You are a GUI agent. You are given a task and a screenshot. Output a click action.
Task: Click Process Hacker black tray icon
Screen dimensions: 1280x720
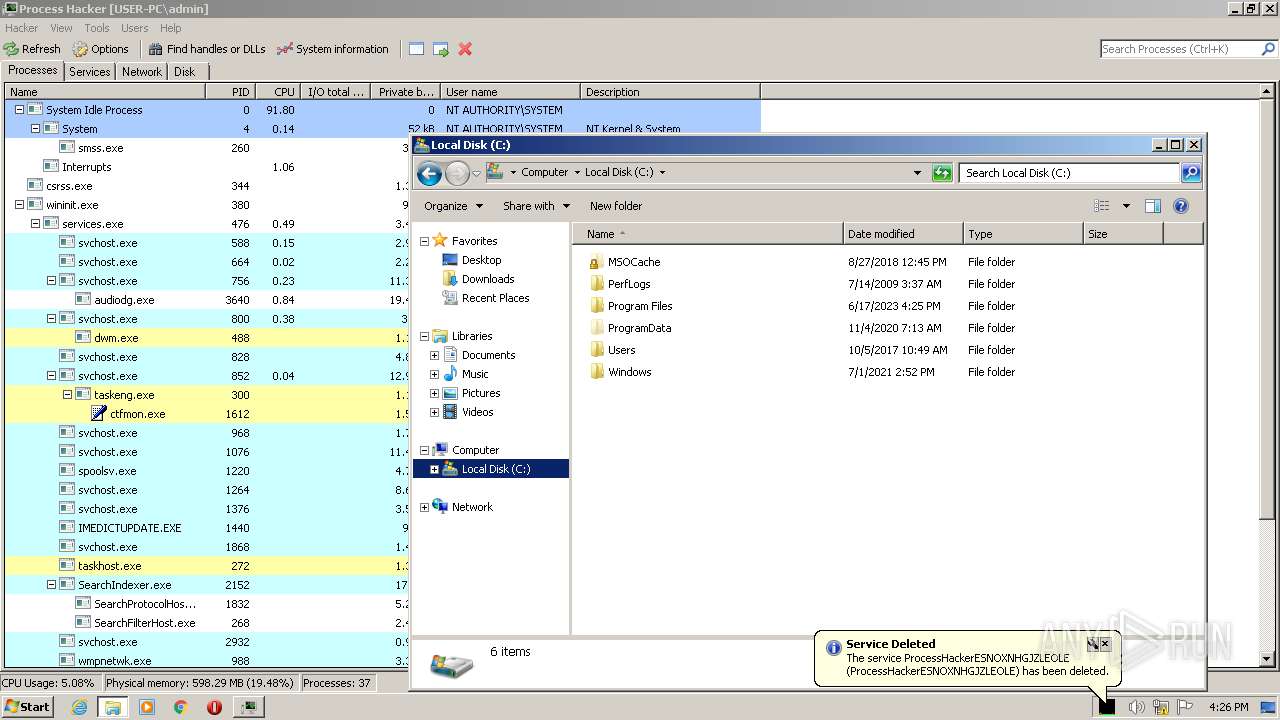1107,707
